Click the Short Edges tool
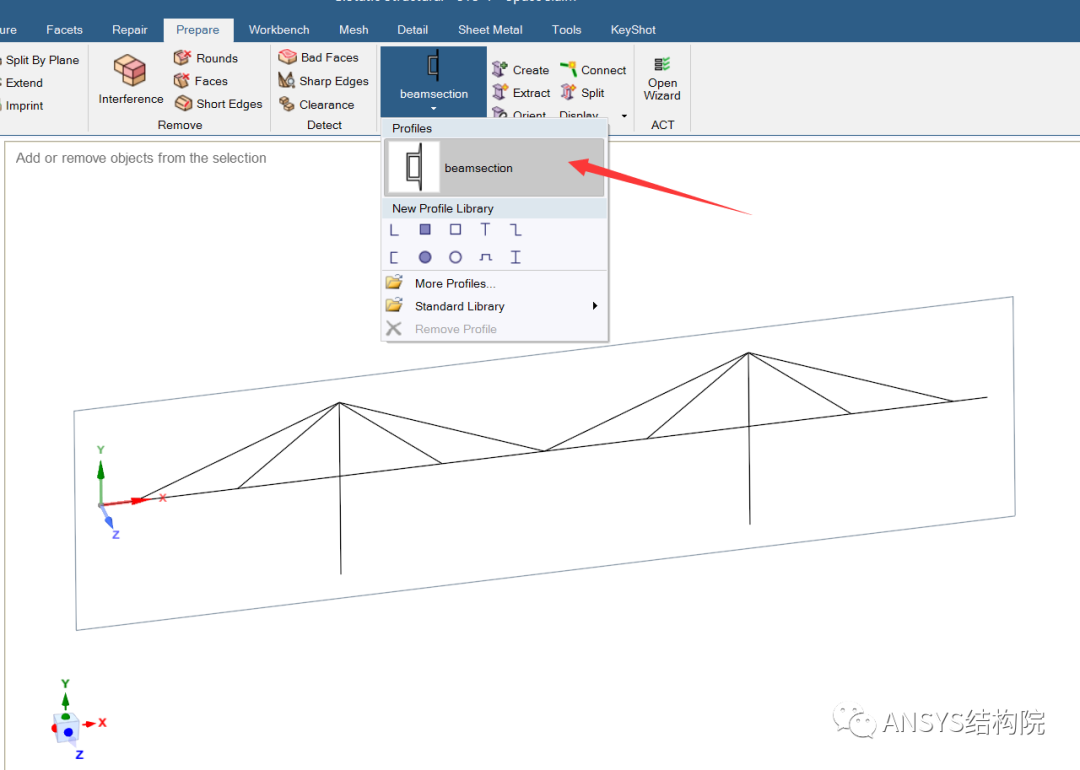 pyautogui.click(x=218, y=103)
